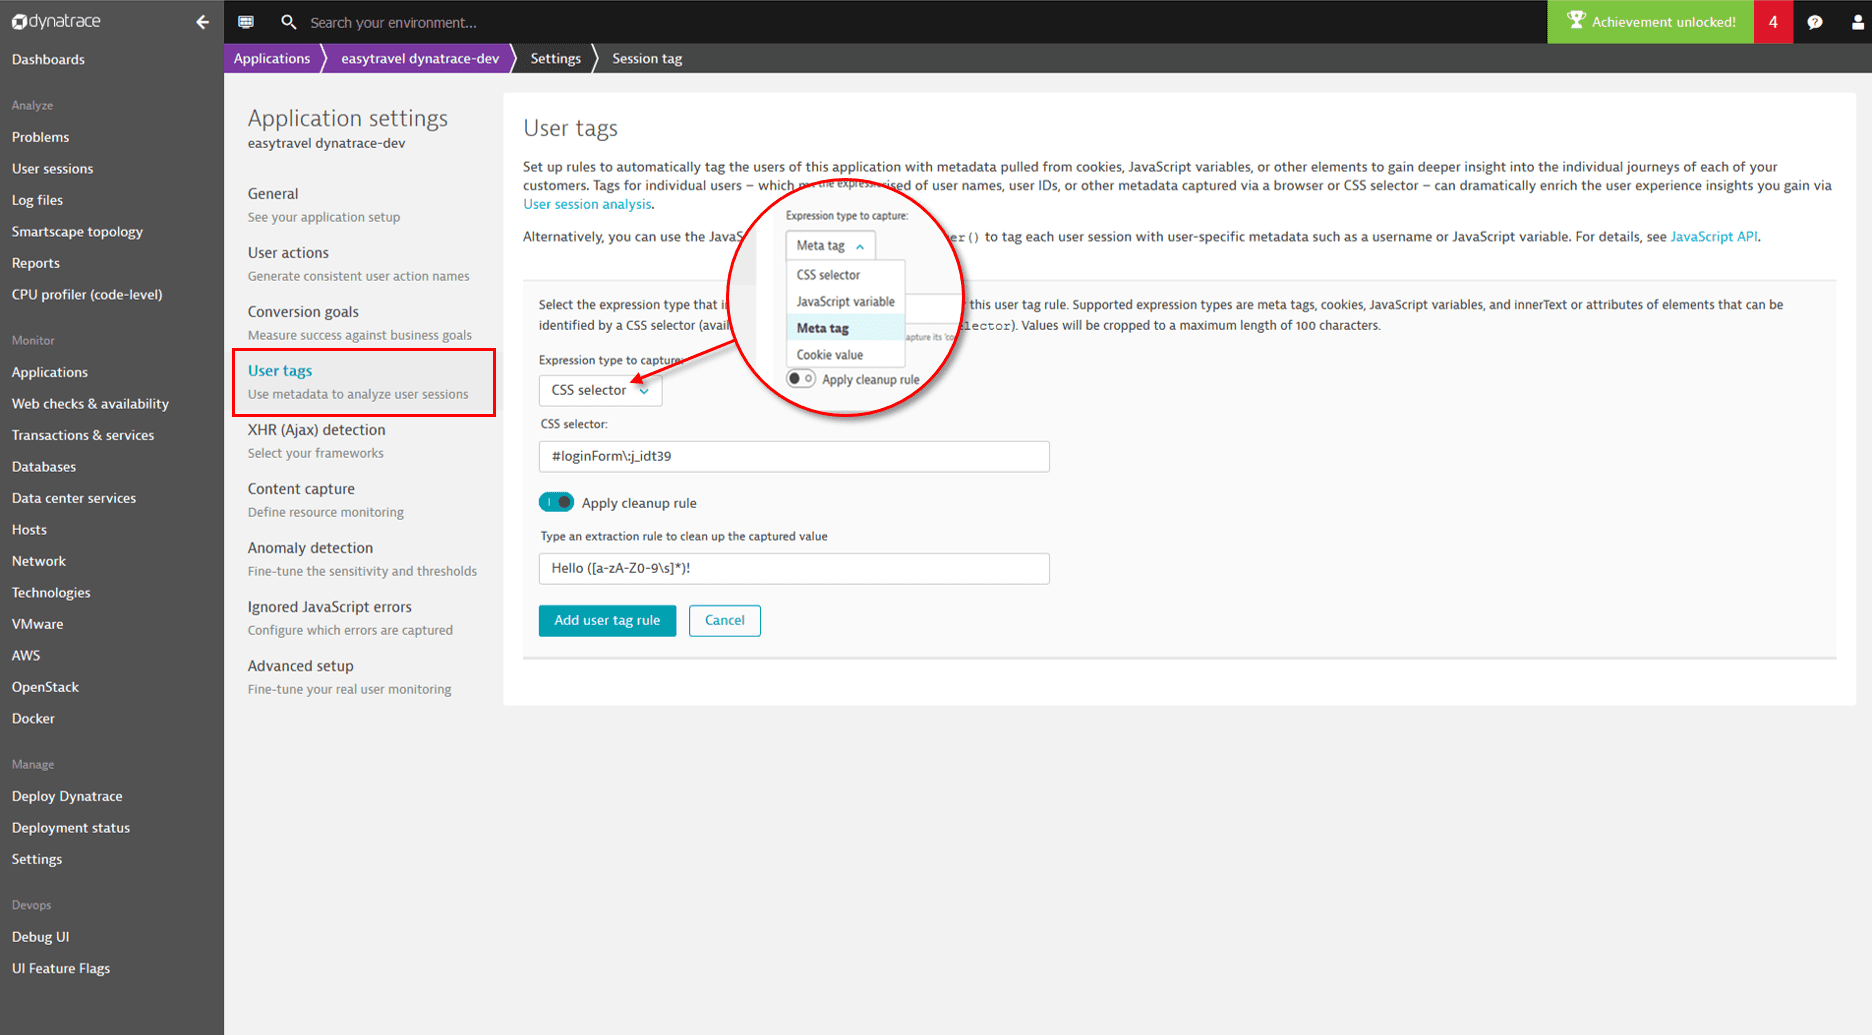Screen dimensions: 1872x1035
Task: Toggle cleanup rule switch inside magnified circle
Action: [x=801, y=379]
